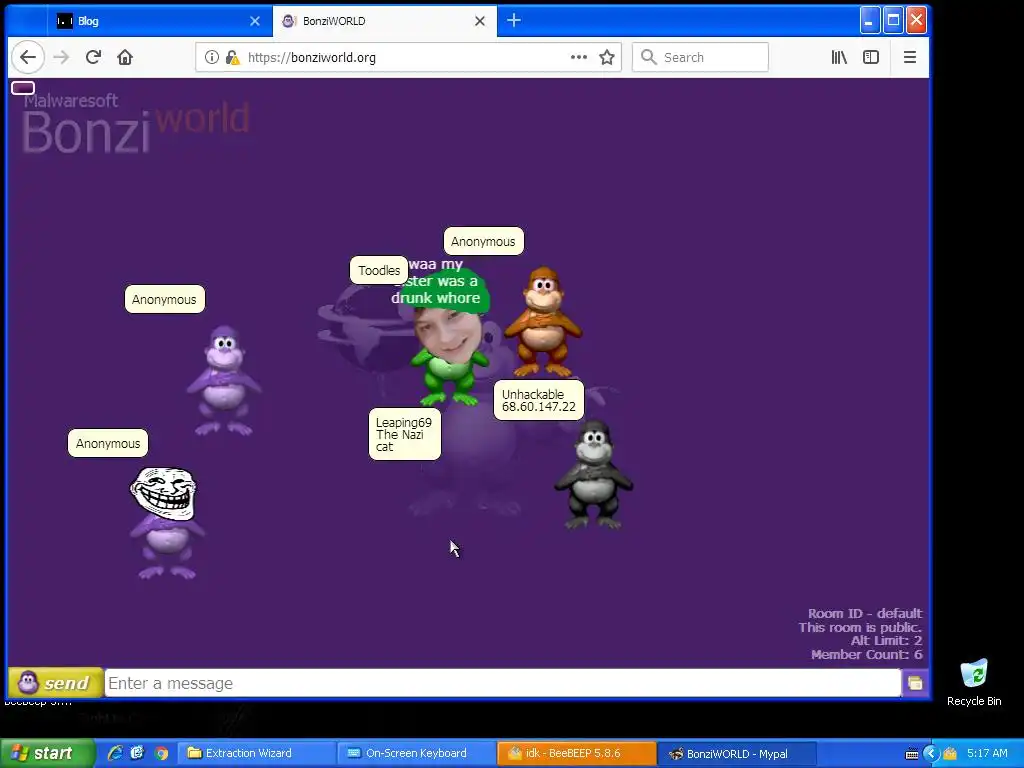Open the Windows start menu
Image resolution: width=1024 pixels, height=768 pixels.
47,753
